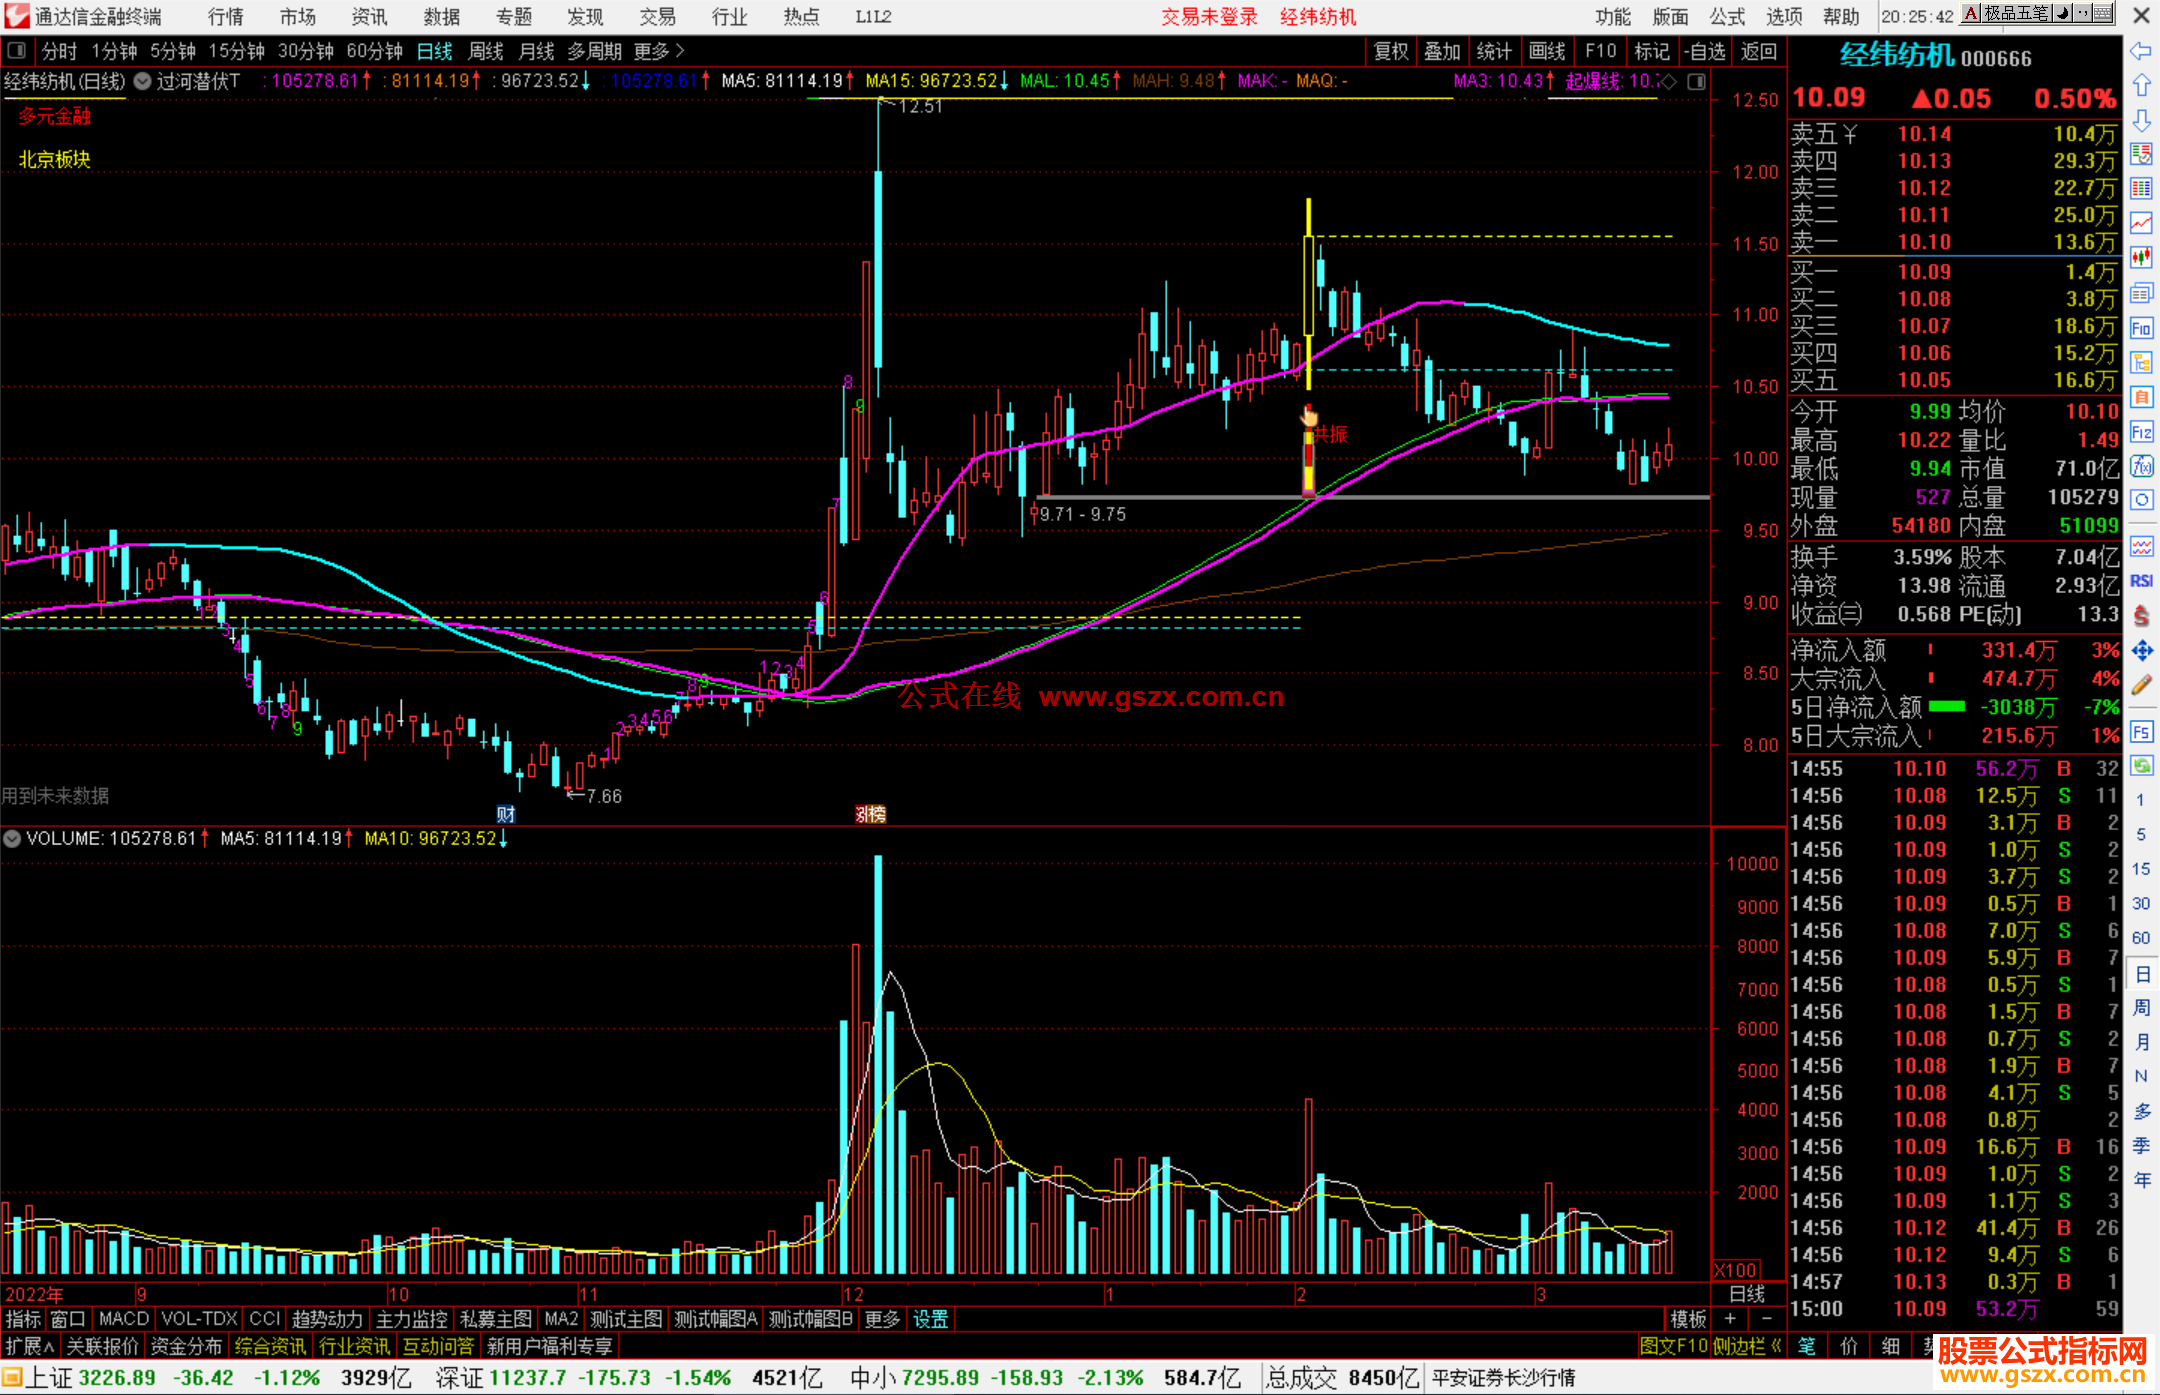Click the 别榜 marker under price chart
The height and width of the screenshot is (1395, 2160).
[x=870, y=814]
